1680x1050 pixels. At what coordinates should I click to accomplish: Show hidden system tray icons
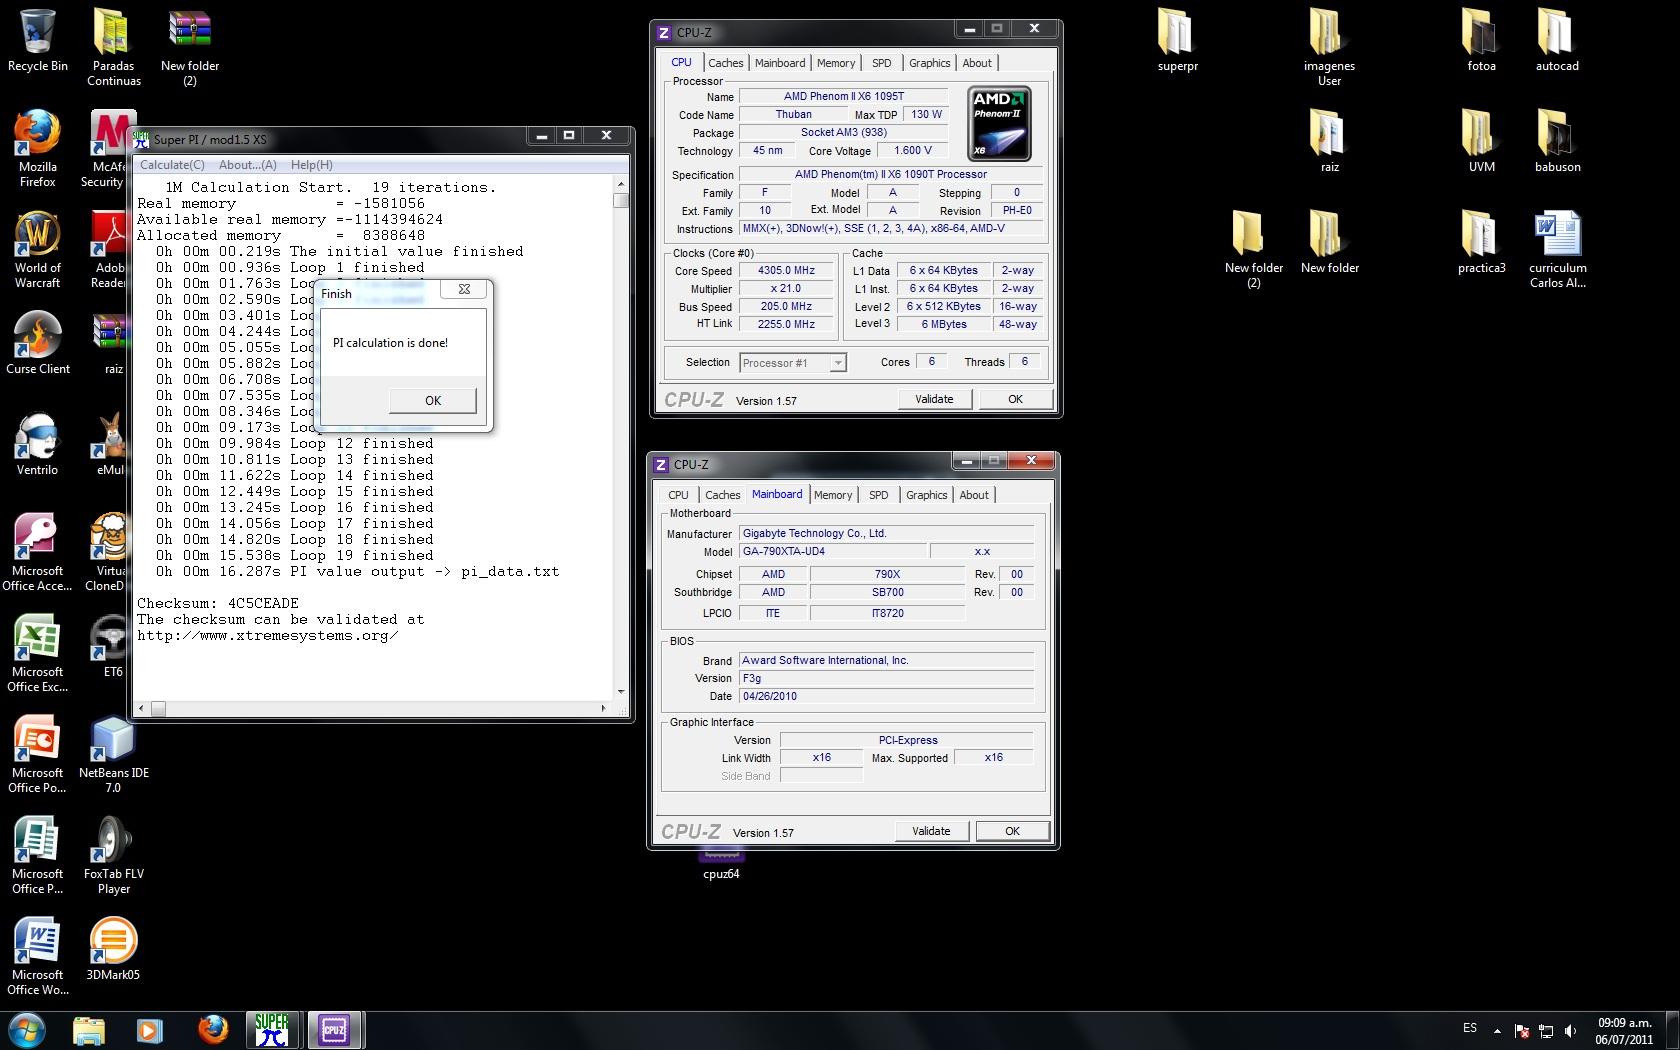coord(1497,1030)
